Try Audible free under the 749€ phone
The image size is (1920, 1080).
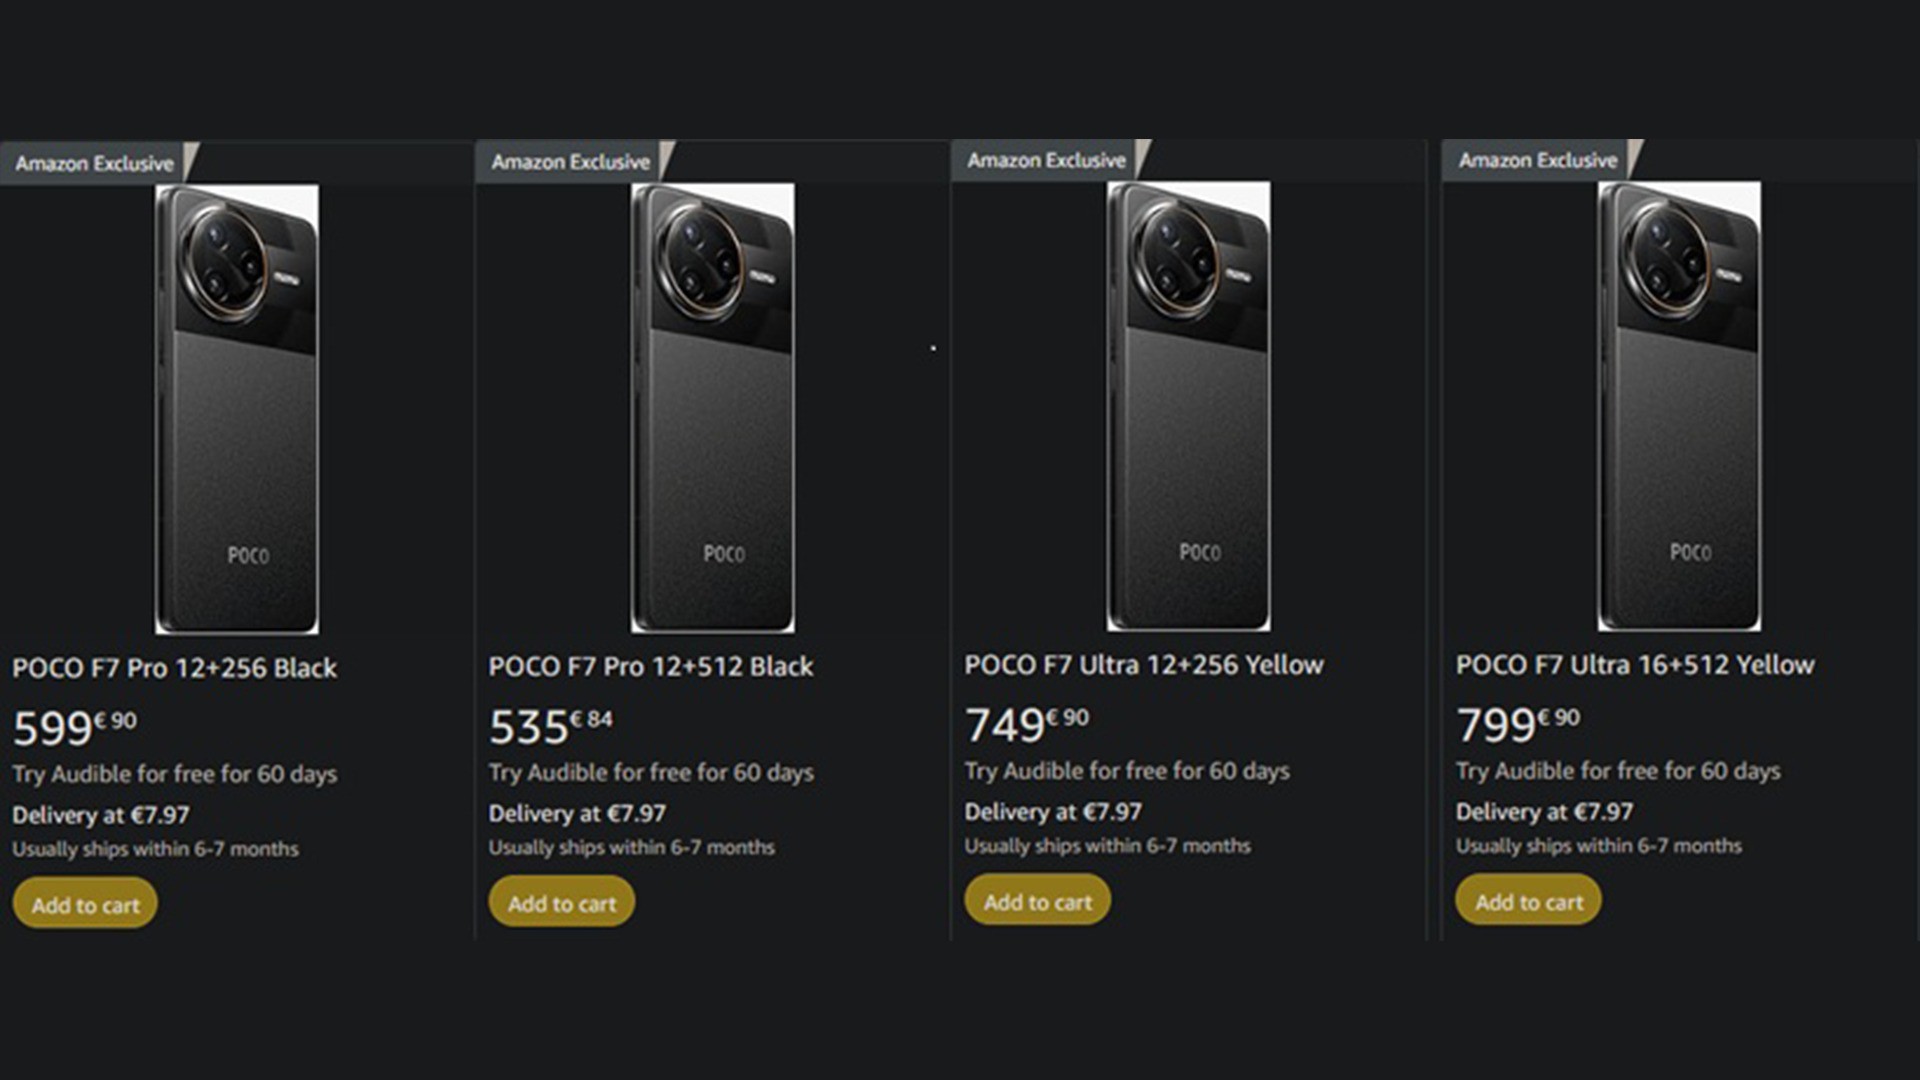(1126, 771)
